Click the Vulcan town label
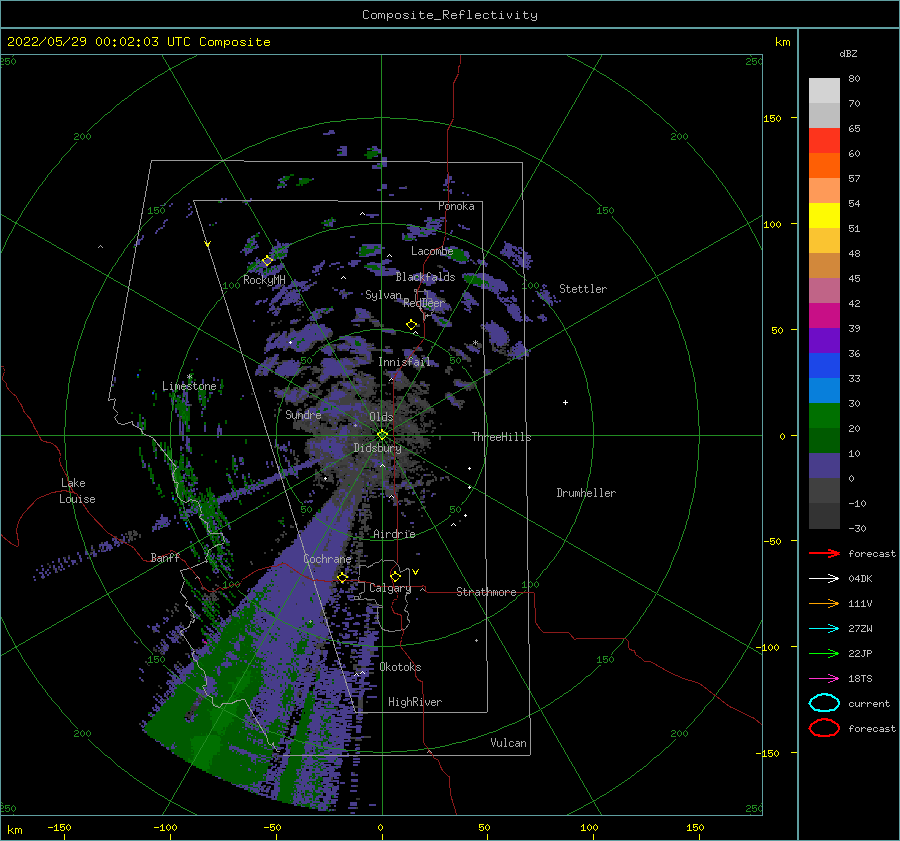Viewport: 900px width, 841px height. point(508,743)
